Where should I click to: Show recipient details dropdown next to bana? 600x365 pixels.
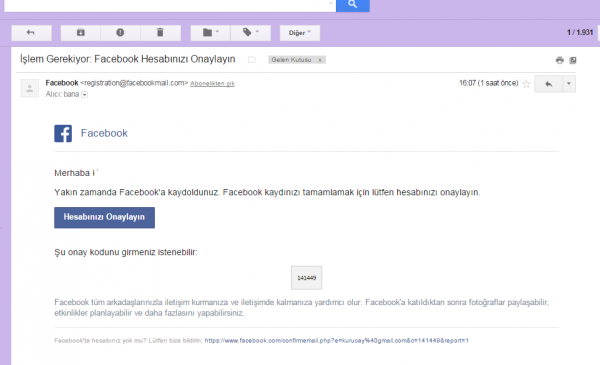click(85, 95)
